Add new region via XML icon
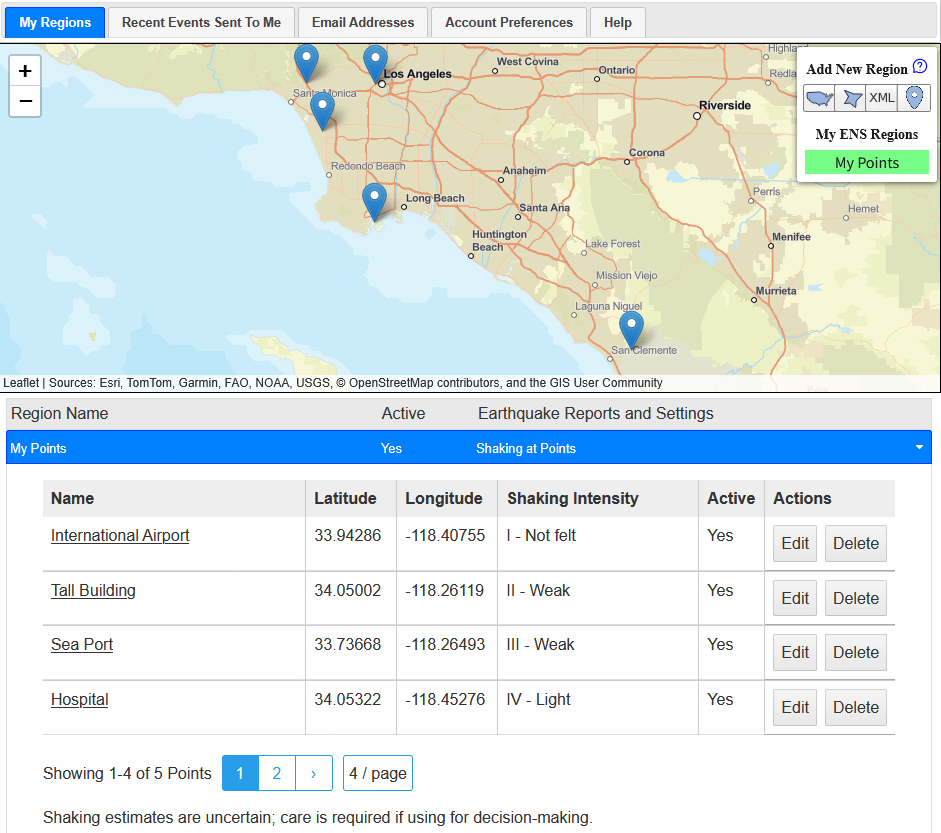The width and height of the screenshot is (941, 833). click(x=882, y=98)
